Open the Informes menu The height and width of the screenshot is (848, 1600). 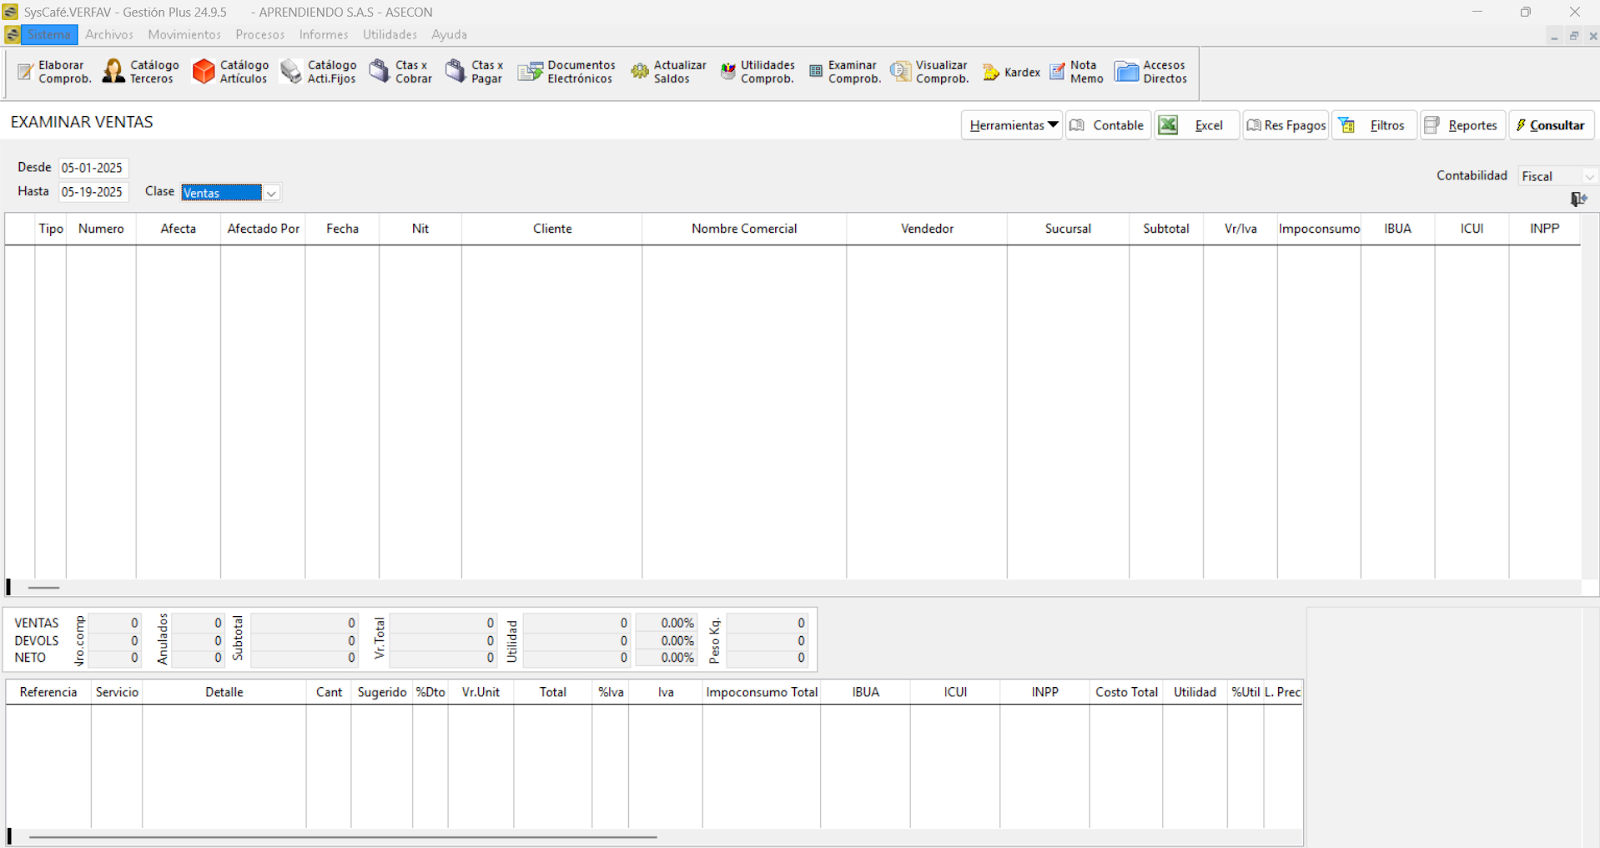[x=323, y=35]
